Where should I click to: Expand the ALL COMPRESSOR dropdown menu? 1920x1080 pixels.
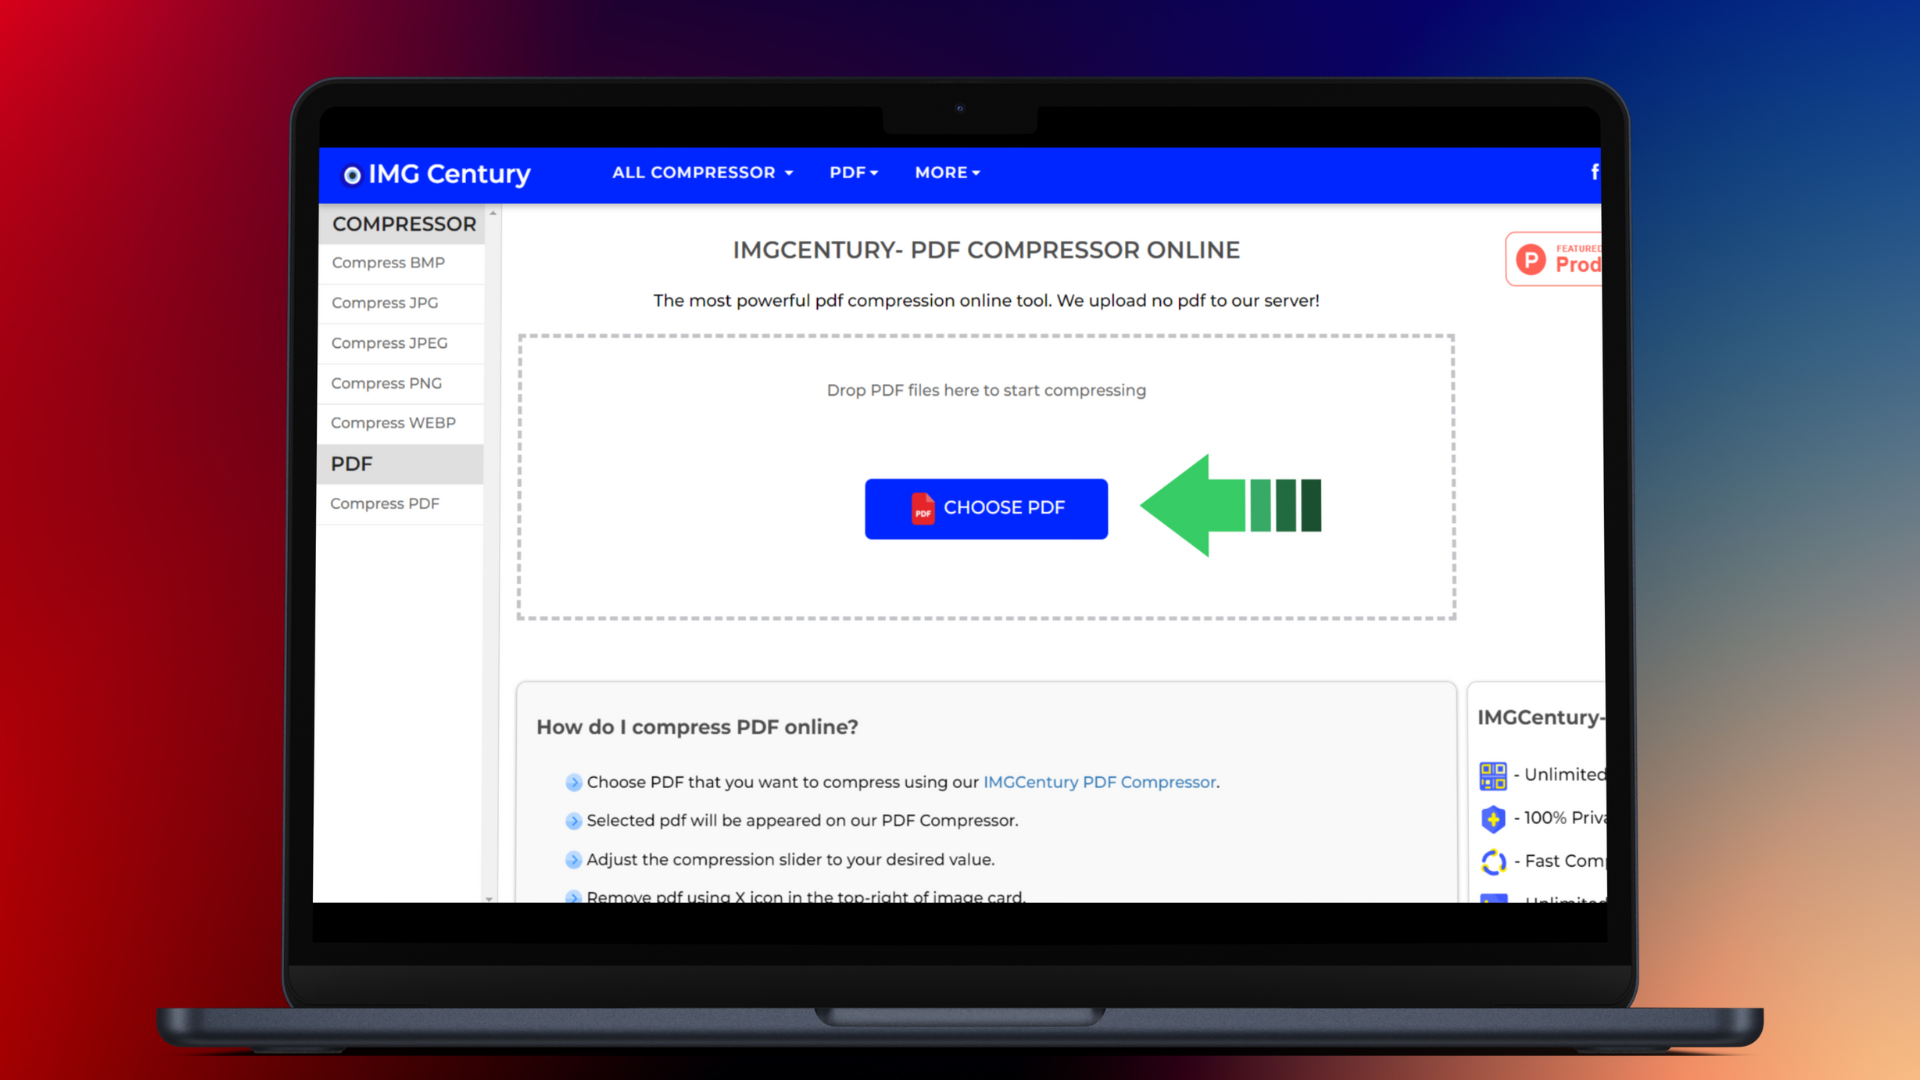tap(702, 172)
